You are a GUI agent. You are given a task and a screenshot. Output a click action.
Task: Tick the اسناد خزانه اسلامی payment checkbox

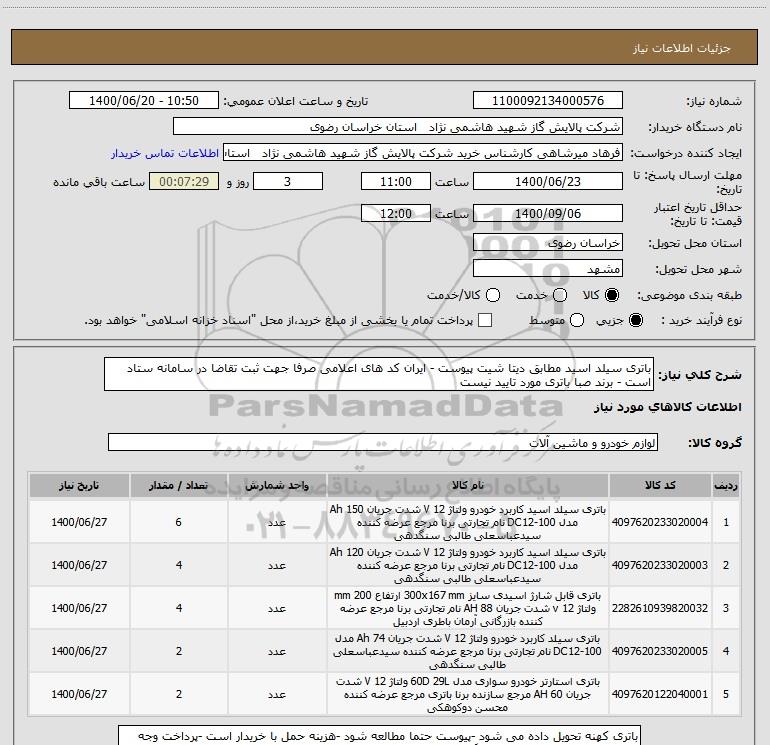pyautogui.click(x=485, y=320)
